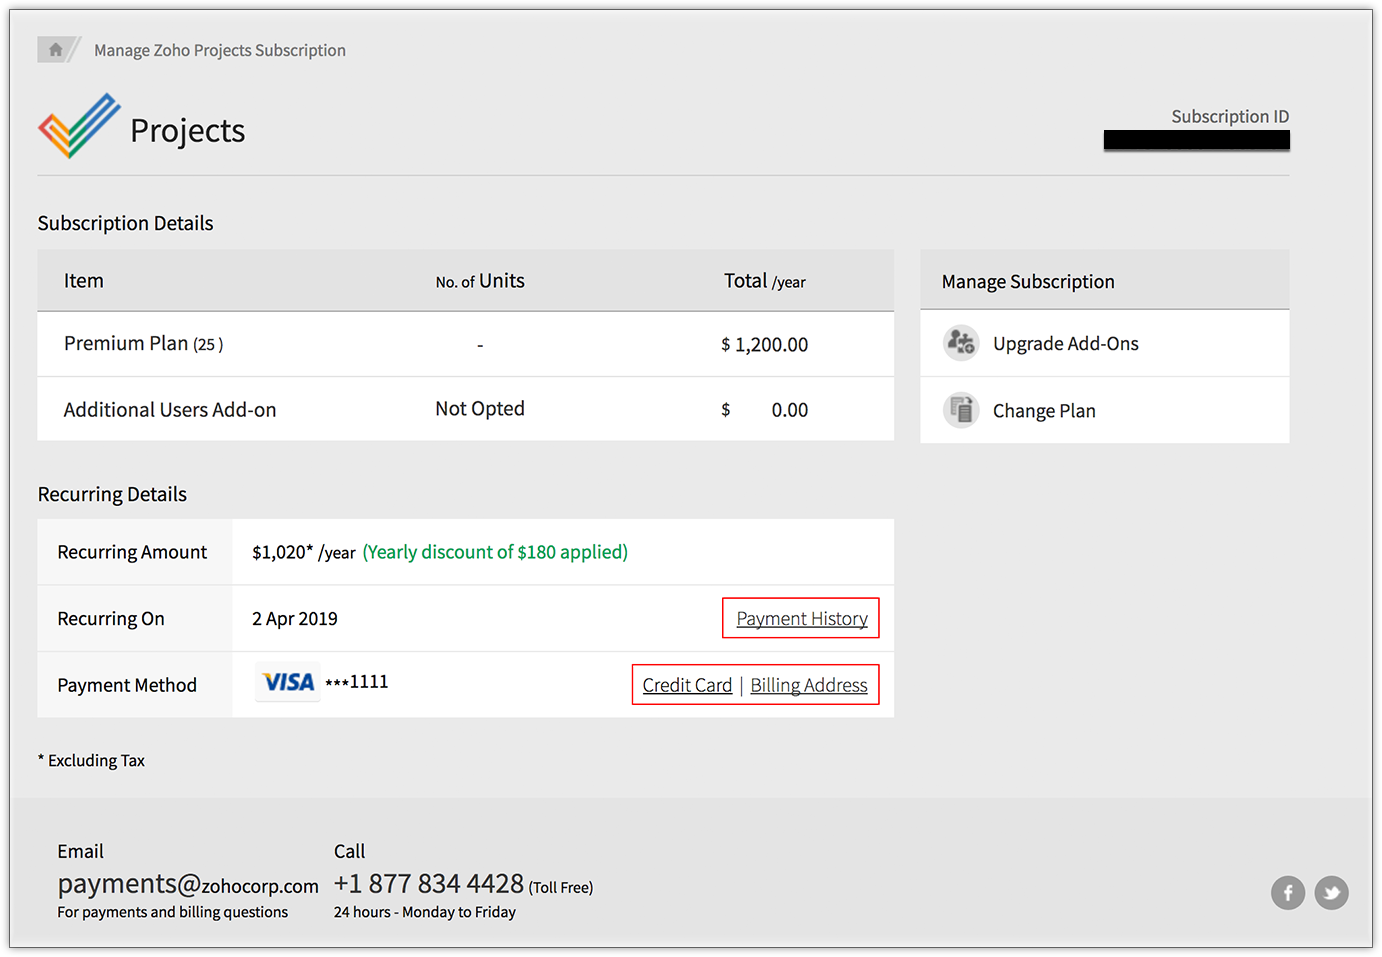The image size is (1382, 957).
Task: Click the payments@zohocorp.com email address
Action: point(188,885)
